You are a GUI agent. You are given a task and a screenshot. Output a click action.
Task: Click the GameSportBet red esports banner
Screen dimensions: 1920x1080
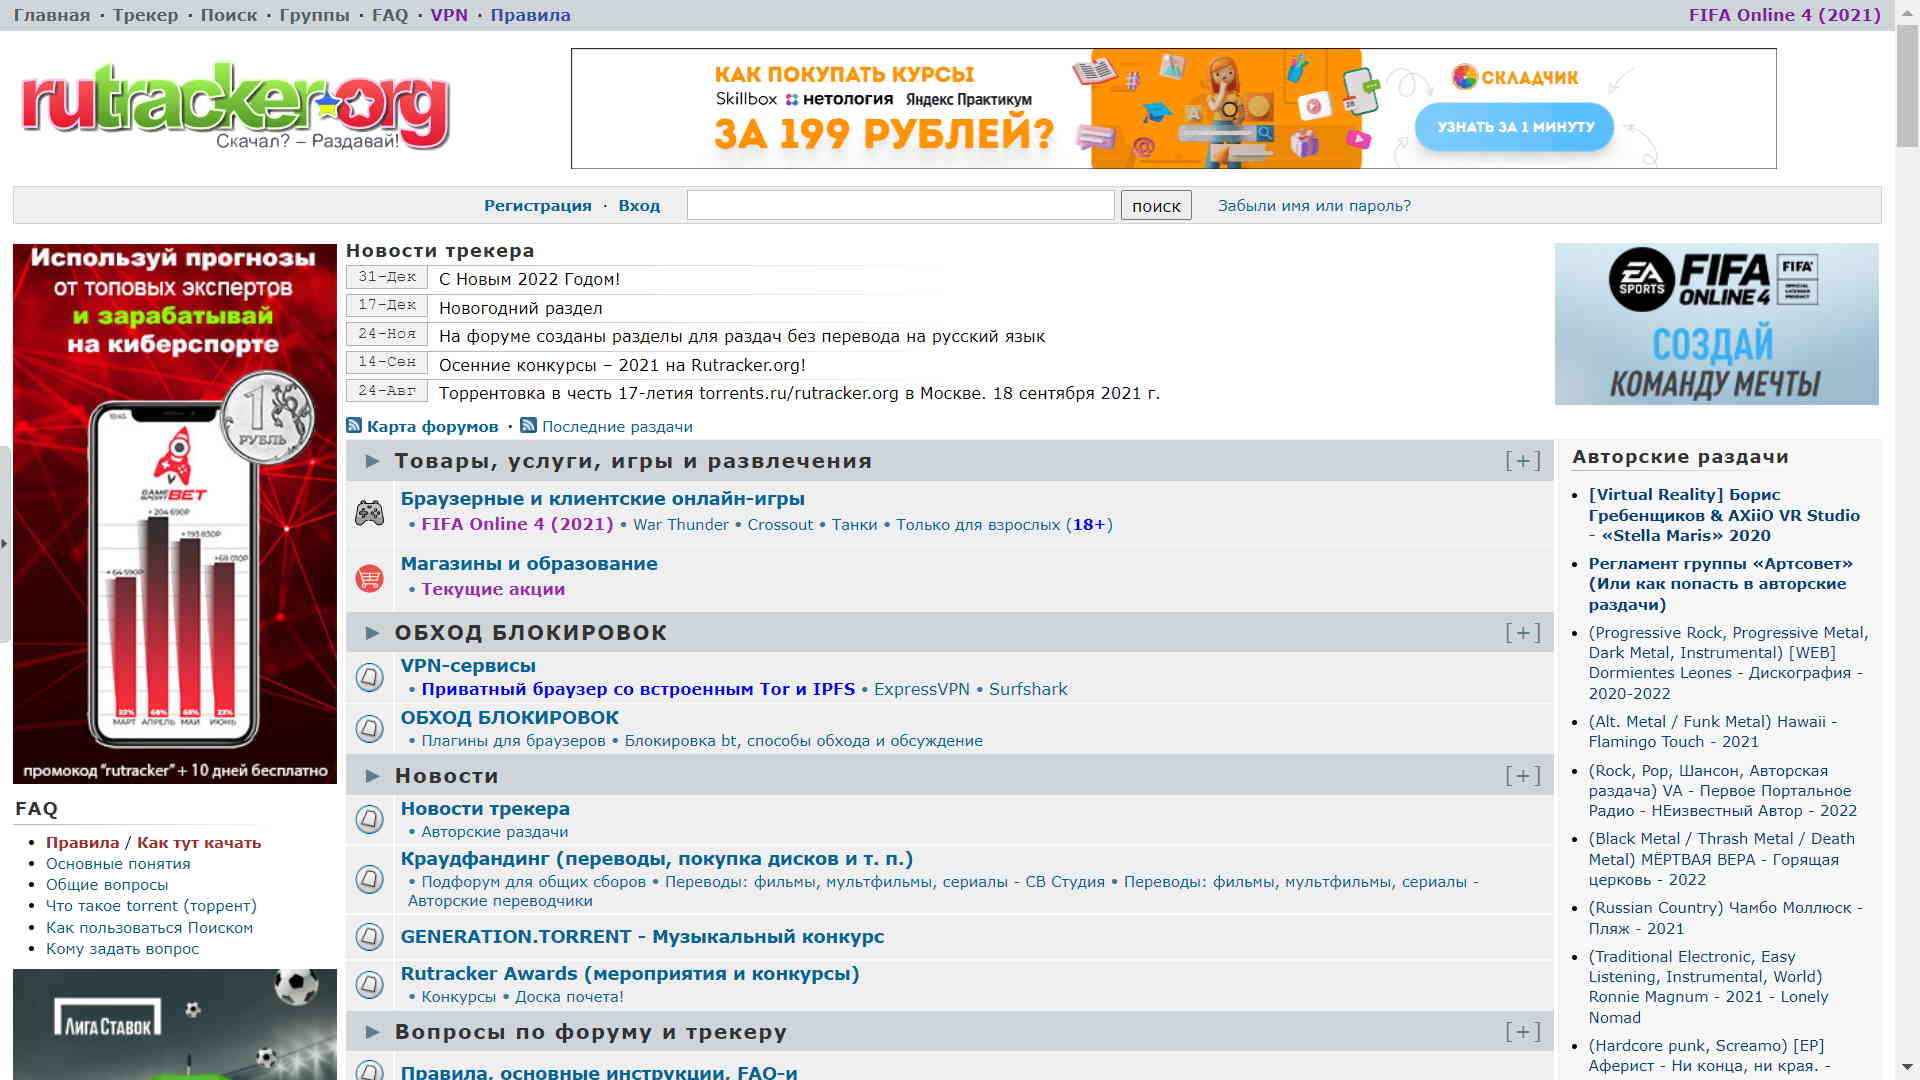175,514
